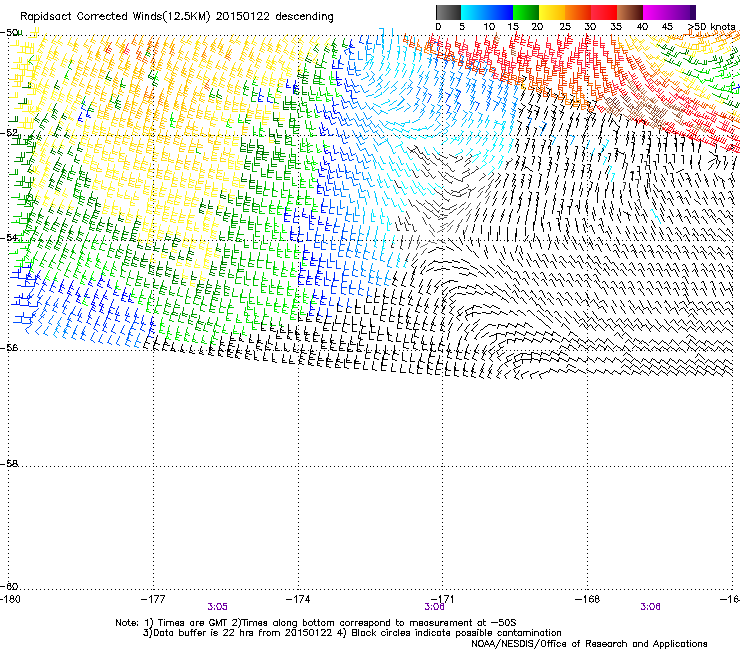Click the '-60' latitude axis label

[x=9, y=586]
